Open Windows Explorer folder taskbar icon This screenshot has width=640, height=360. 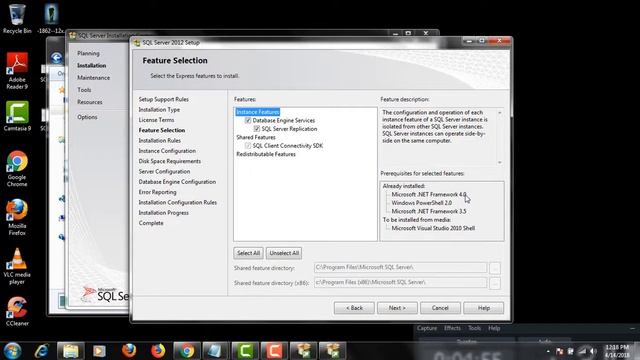(71, 351)
